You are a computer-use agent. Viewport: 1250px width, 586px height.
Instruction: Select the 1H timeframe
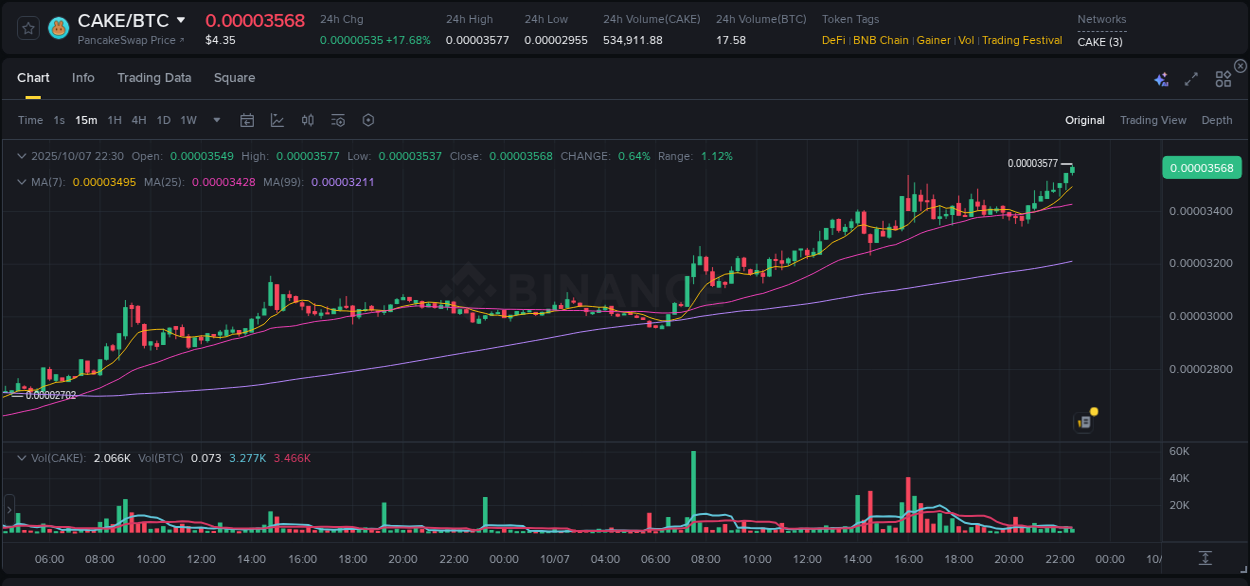pyautogui.click(x=115, y=119)
